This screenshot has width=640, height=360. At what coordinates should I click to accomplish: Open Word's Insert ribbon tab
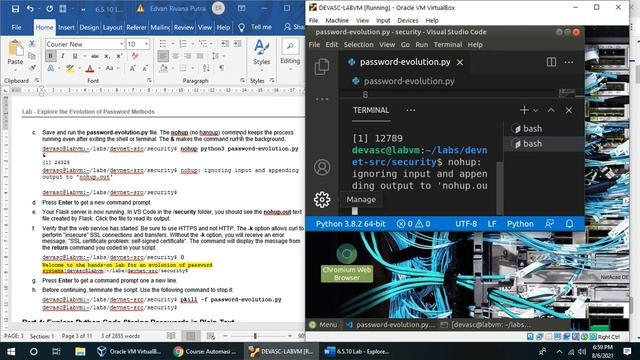point(66,27)
